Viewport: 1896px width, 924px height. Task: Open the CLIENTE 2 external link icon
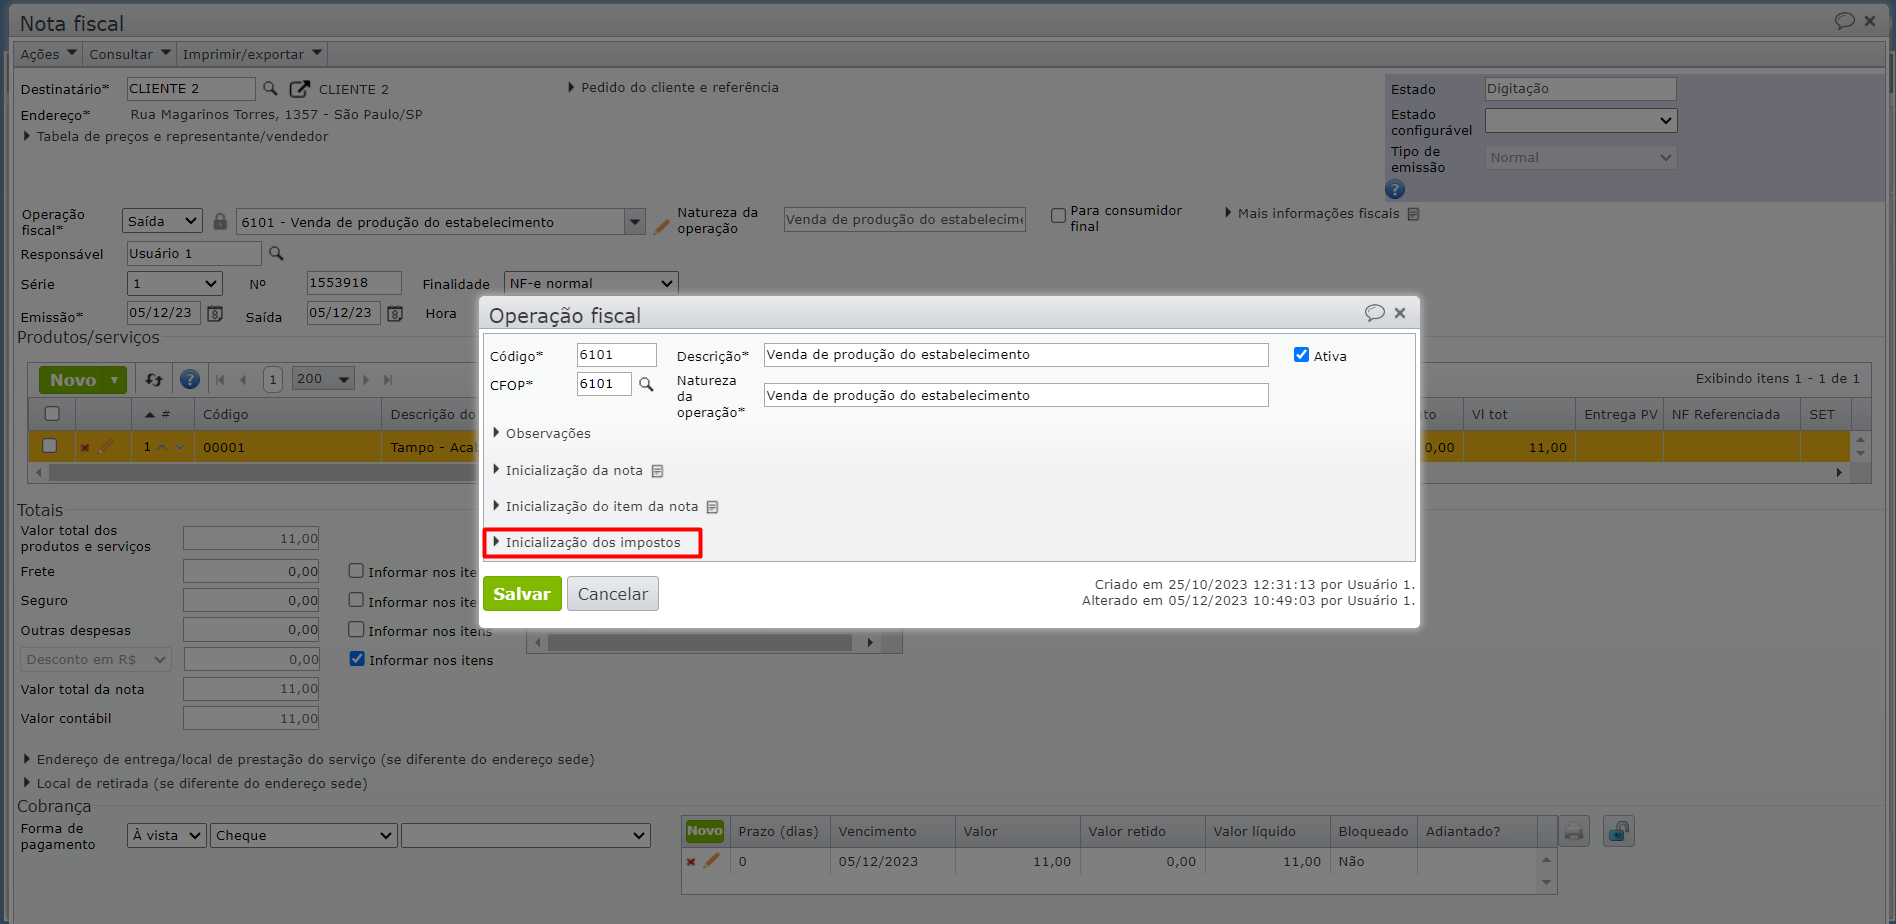299,89
